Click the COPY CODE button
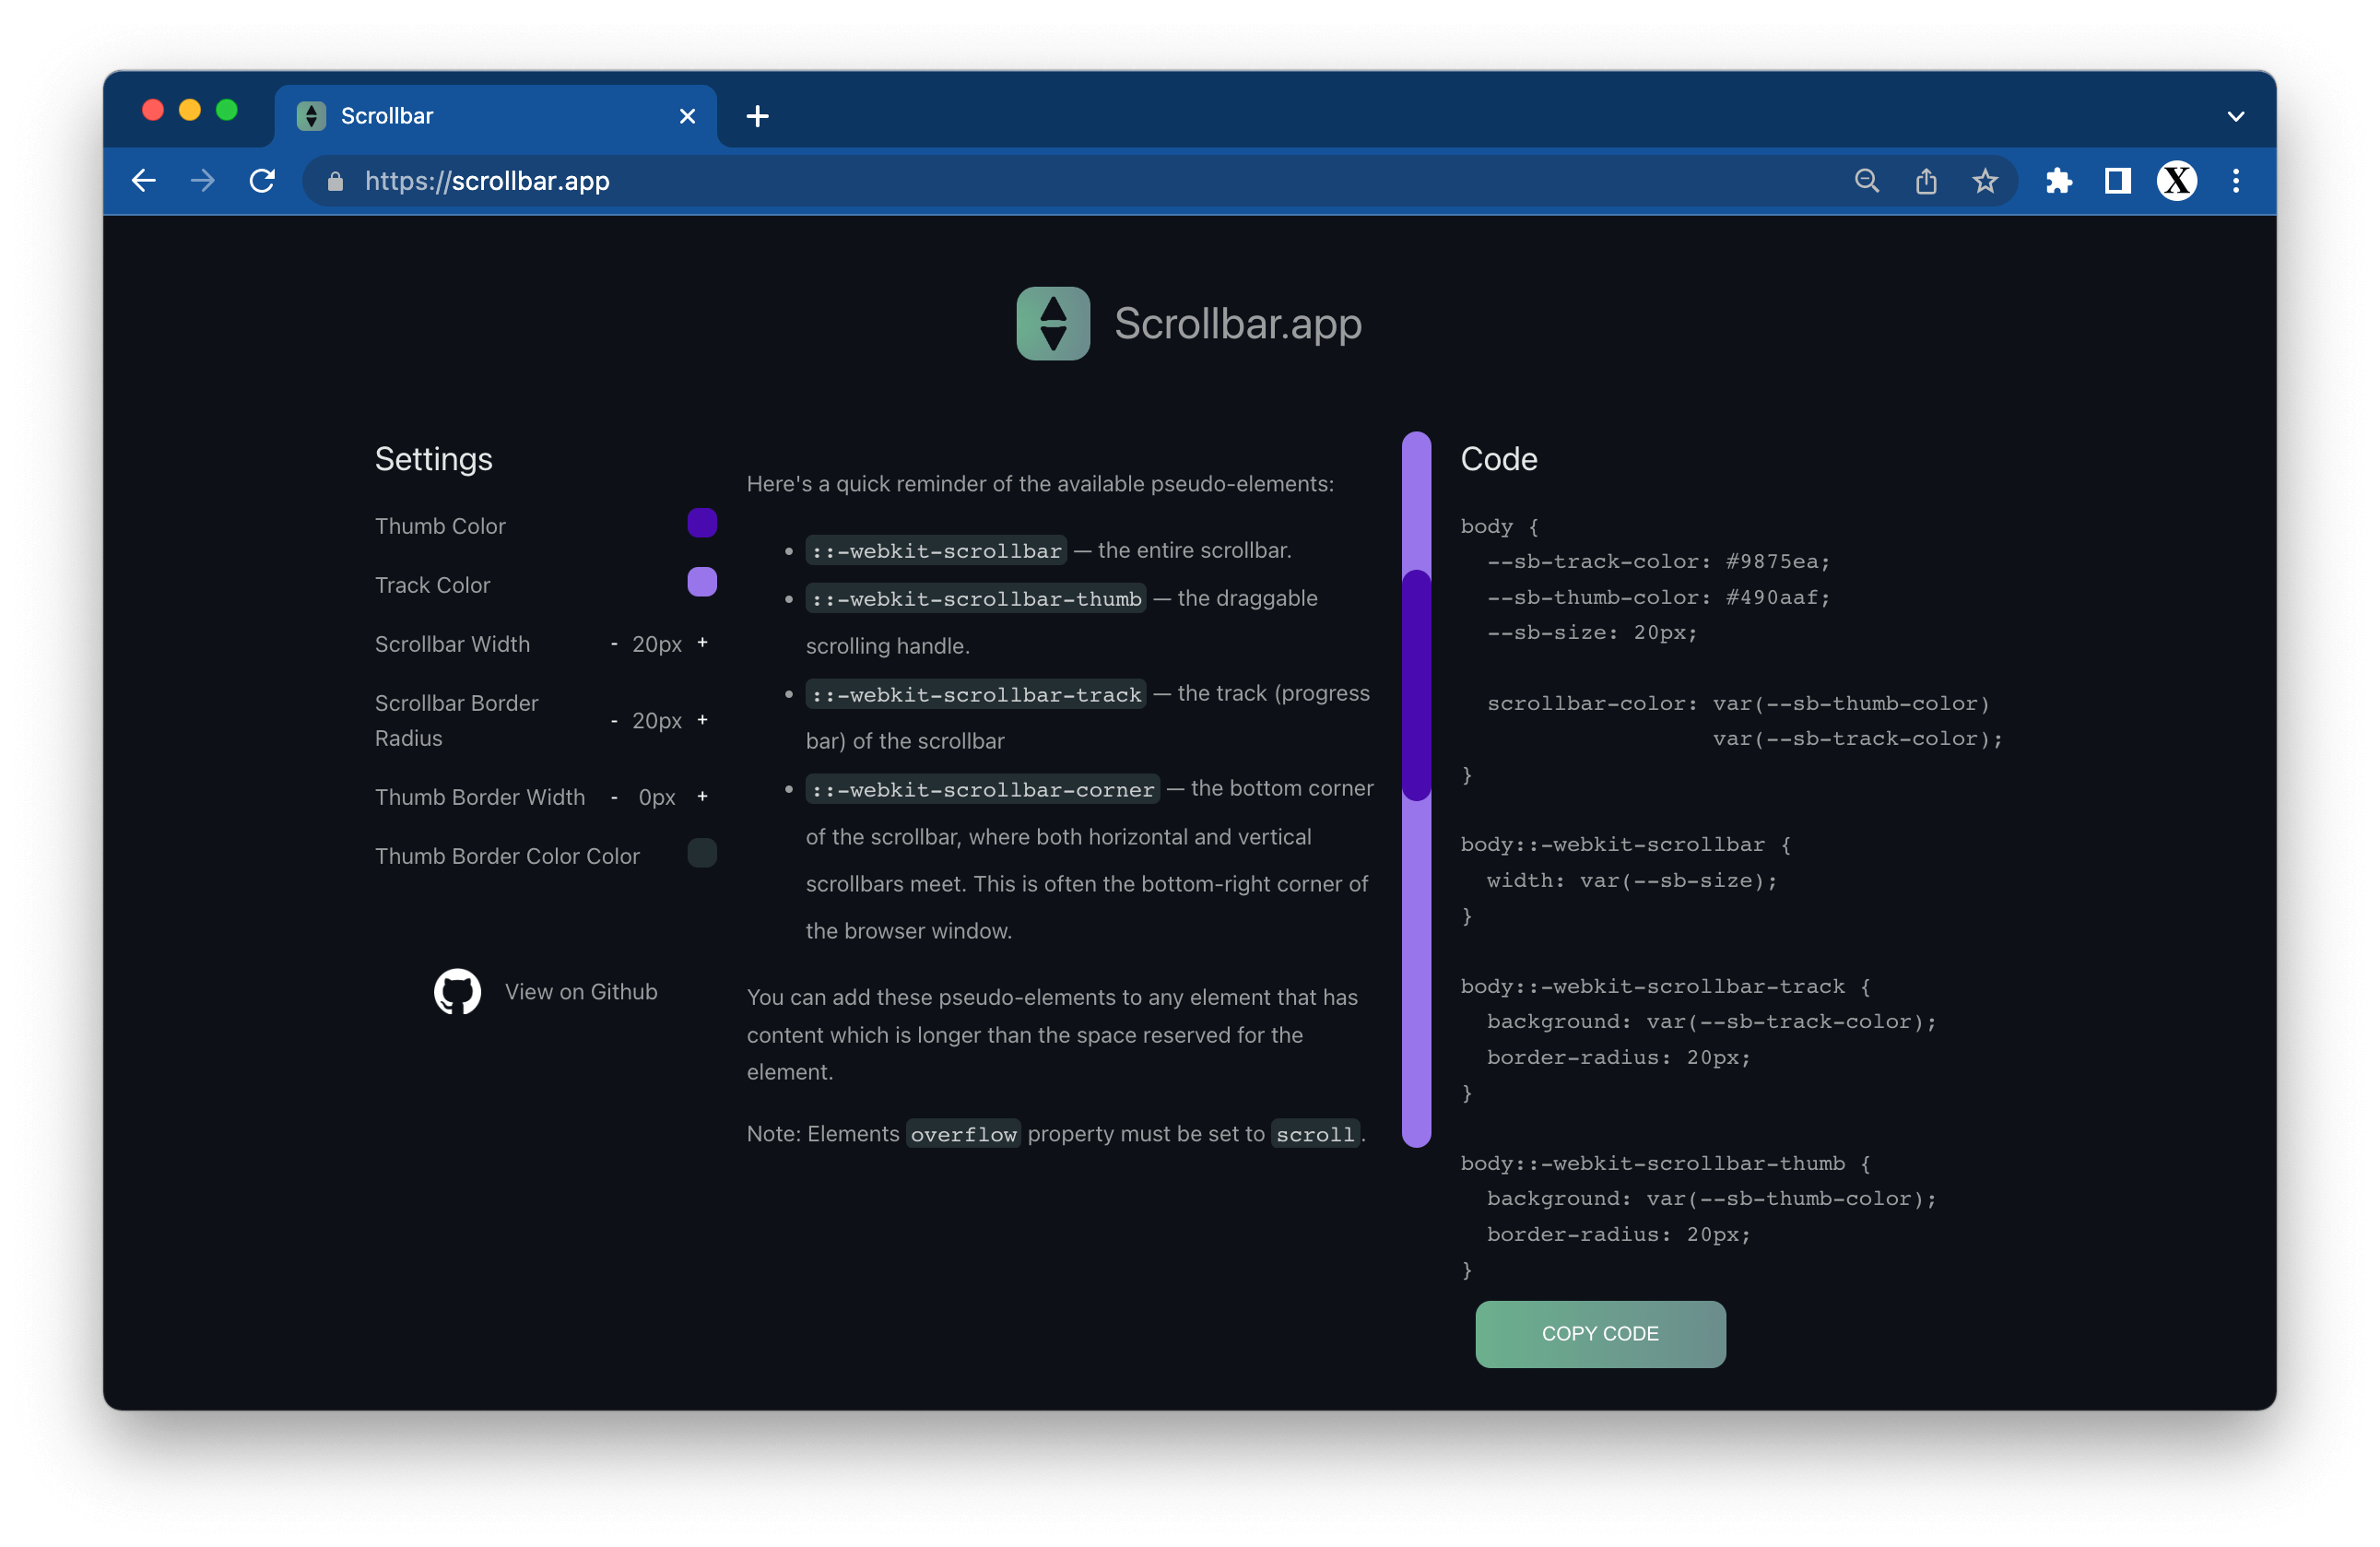Viewport: 2380px width, 1547px height. click(x=1600, y=1334)
